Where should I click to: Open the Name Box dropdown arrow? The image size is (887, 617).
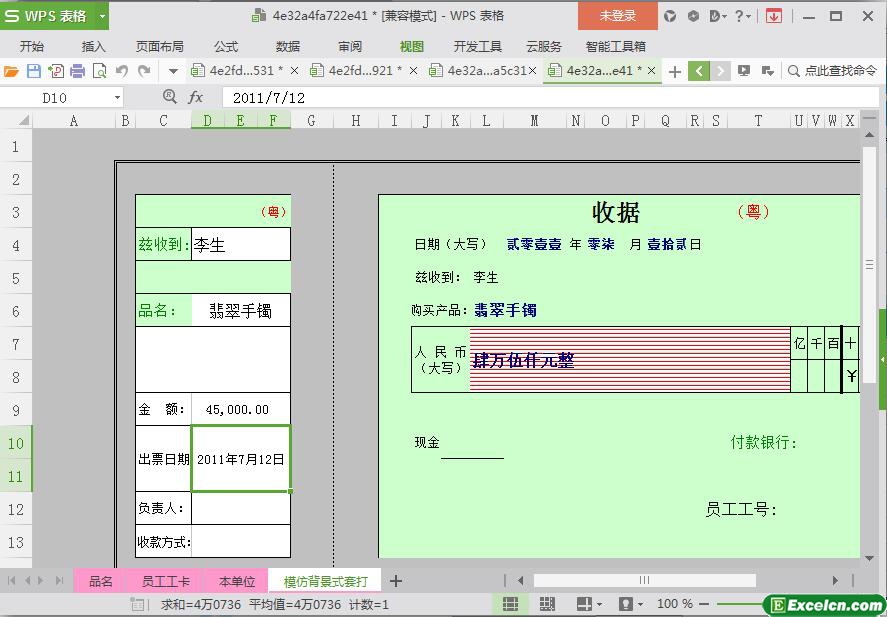tap(117, 98)
